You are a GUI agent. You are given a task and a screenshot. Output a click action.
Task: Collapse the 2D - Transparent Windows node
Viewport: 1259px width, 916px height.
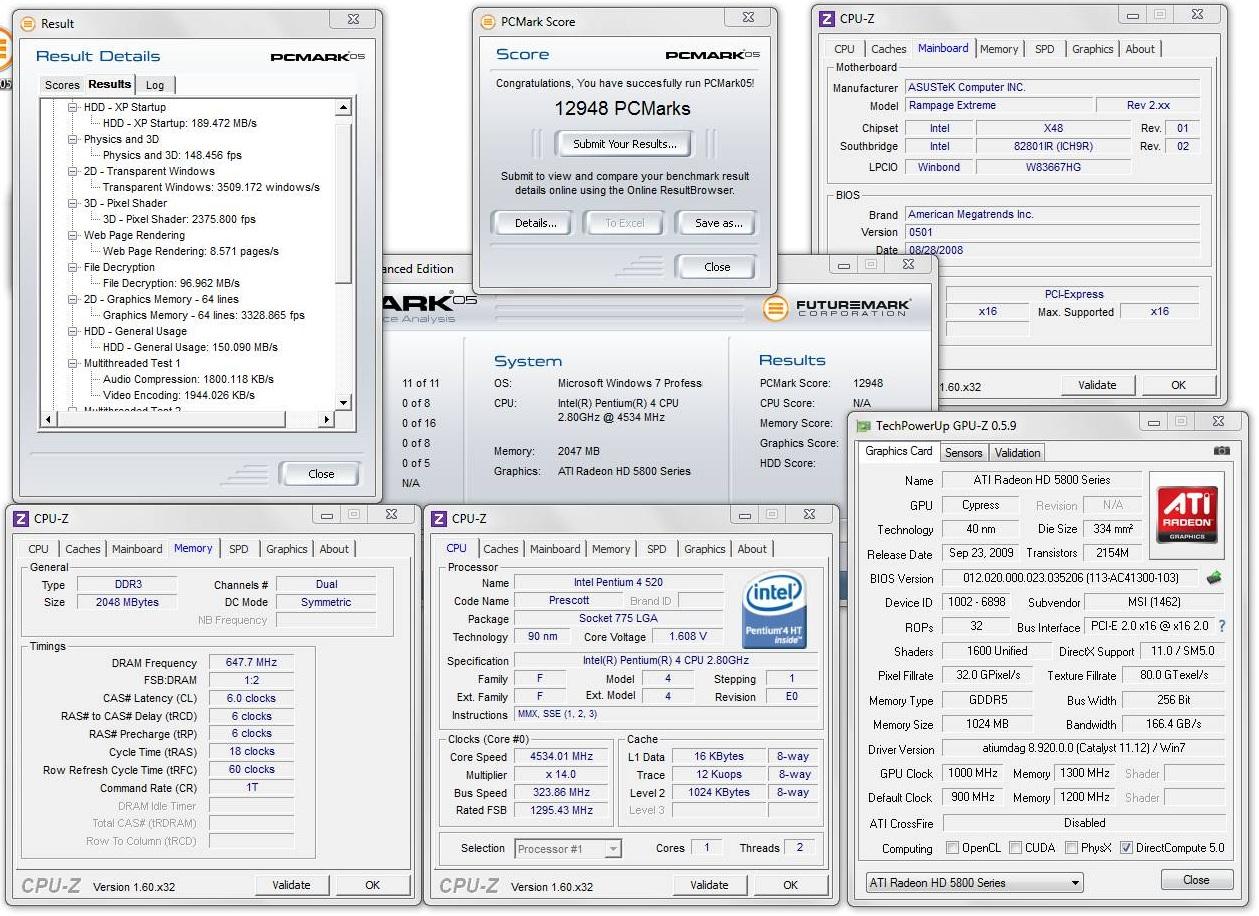coord(73,171)
